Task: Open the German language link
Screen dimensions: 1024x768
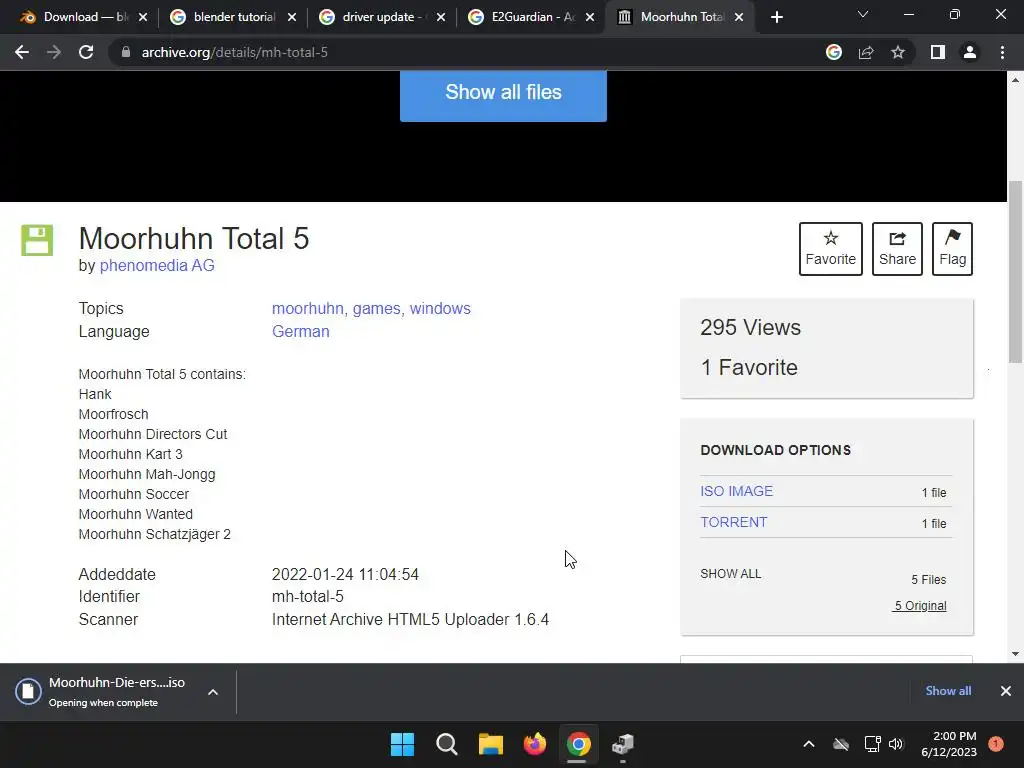Action: (300, 331)
